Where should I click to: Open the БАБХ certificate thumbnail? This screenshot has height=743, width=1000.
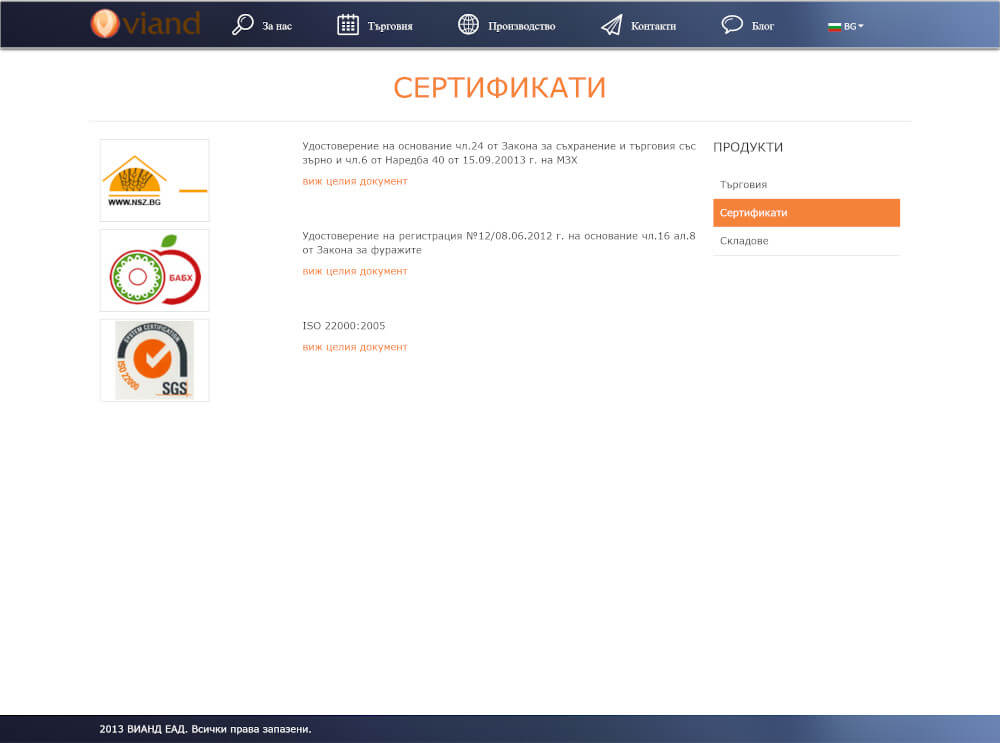coord(154,270)
